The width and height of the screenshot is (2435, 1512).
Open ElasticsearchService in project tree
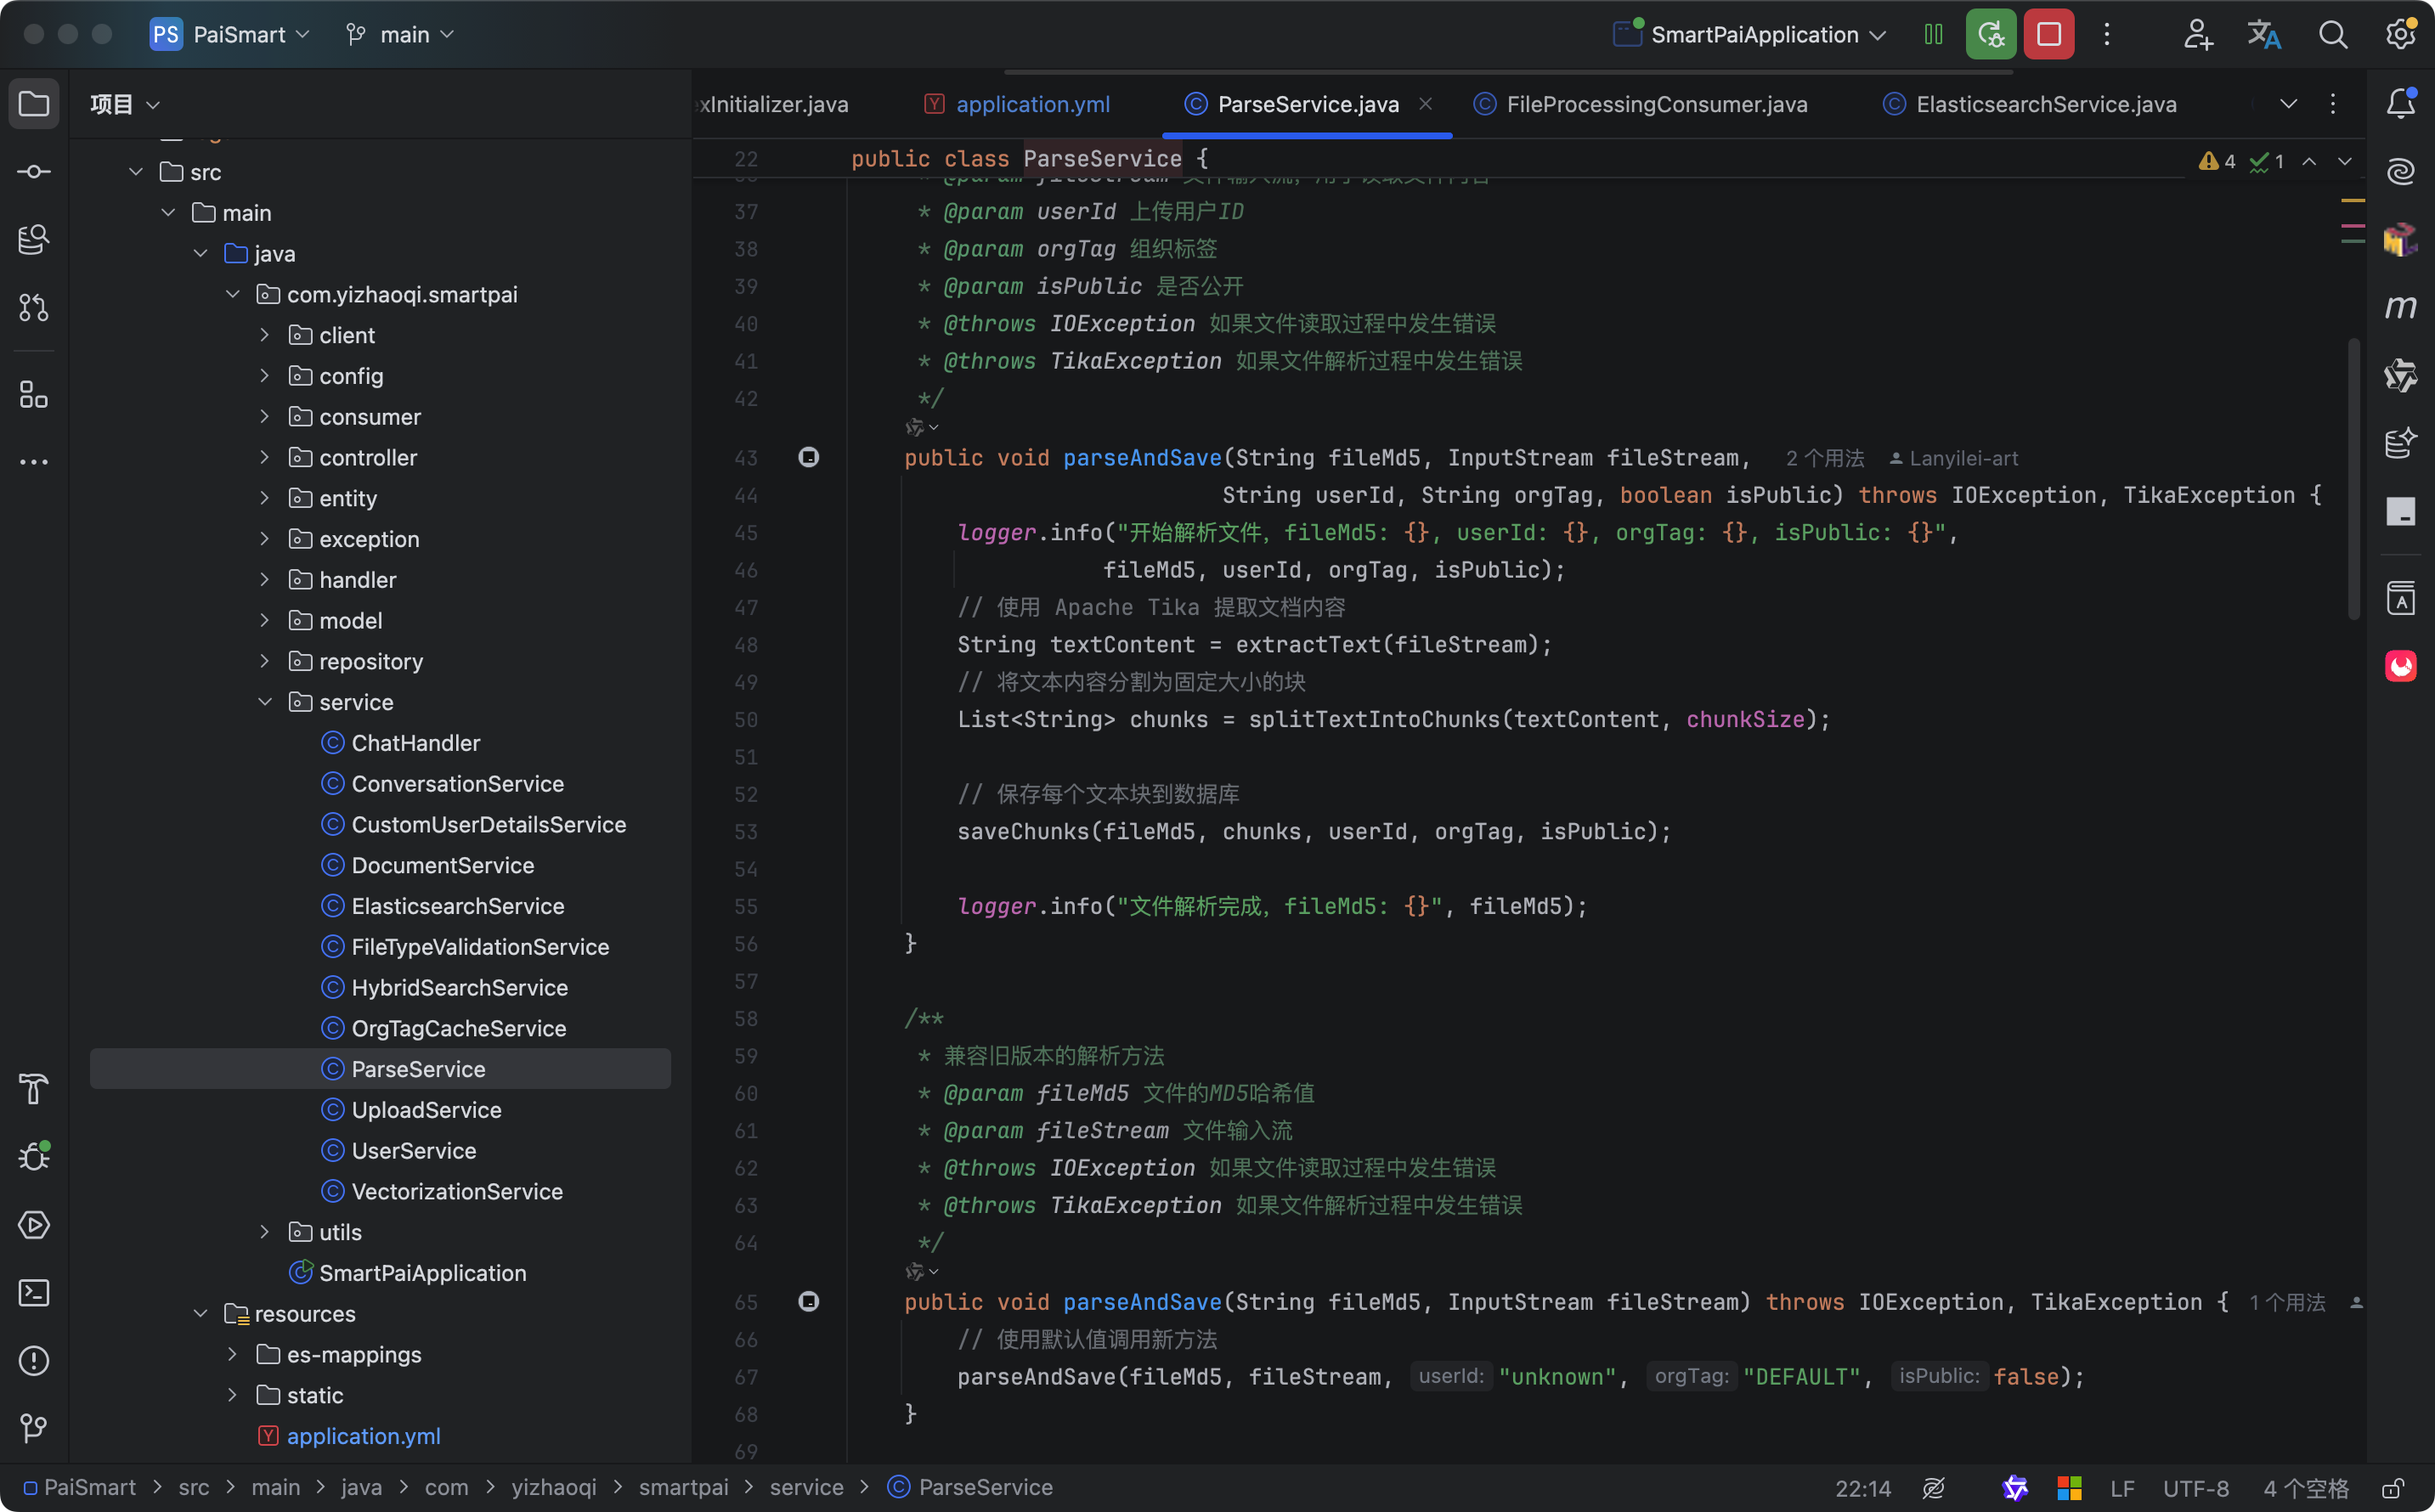pyautogui.click(x=457, y=906)
